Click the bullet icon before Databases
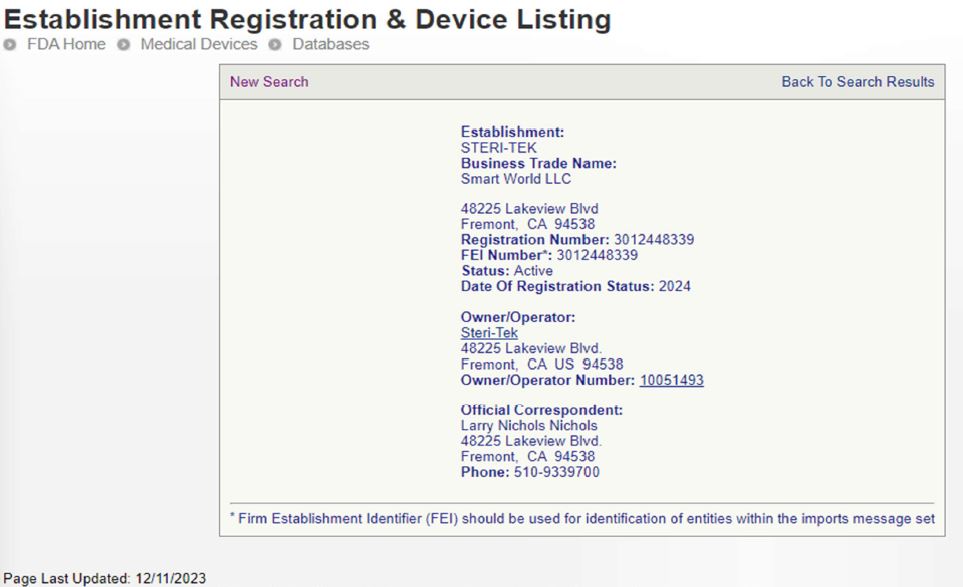Viewport: 963px width, 587px height. tap(275, 45)
